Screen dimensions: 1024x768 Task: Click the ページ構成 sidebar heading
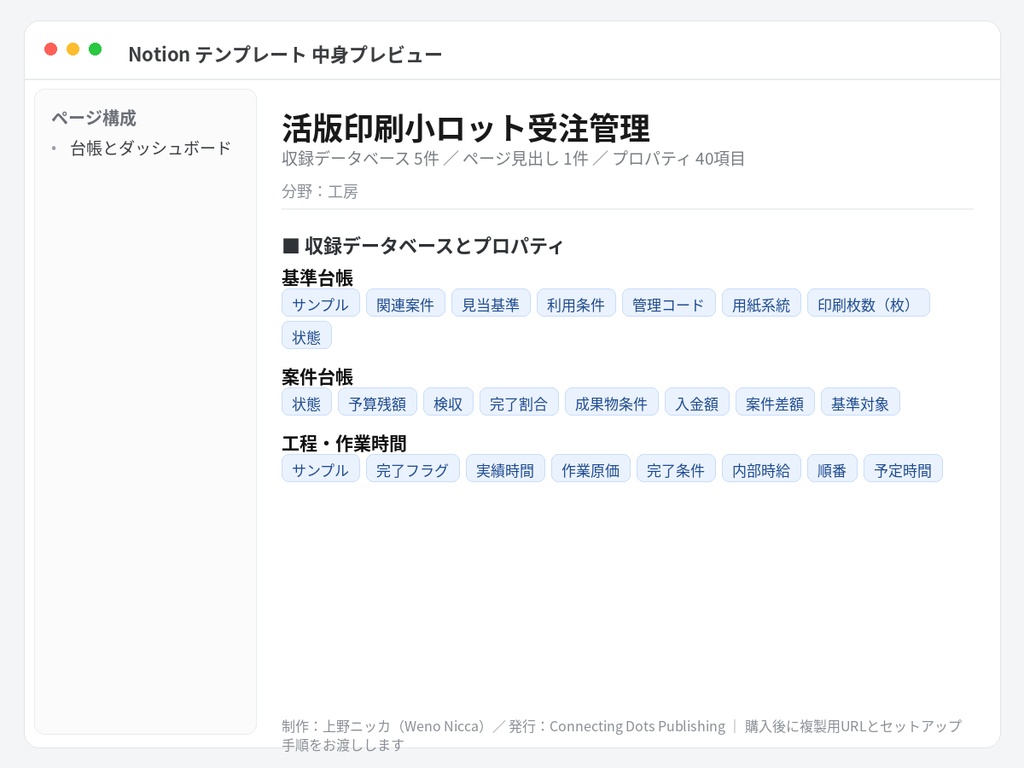(x=94, y=118)
